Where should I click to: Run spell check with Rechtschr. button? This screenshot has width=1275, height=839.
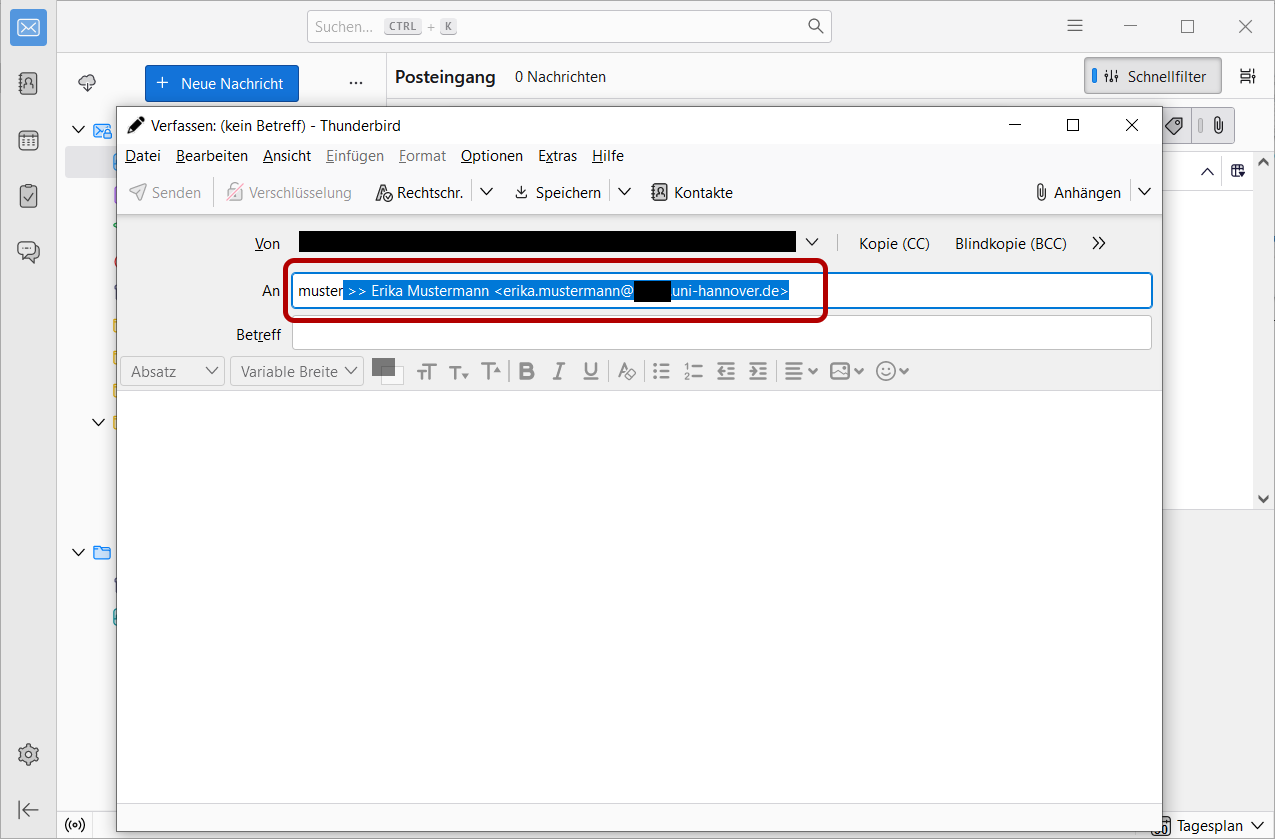coord(420,192)
